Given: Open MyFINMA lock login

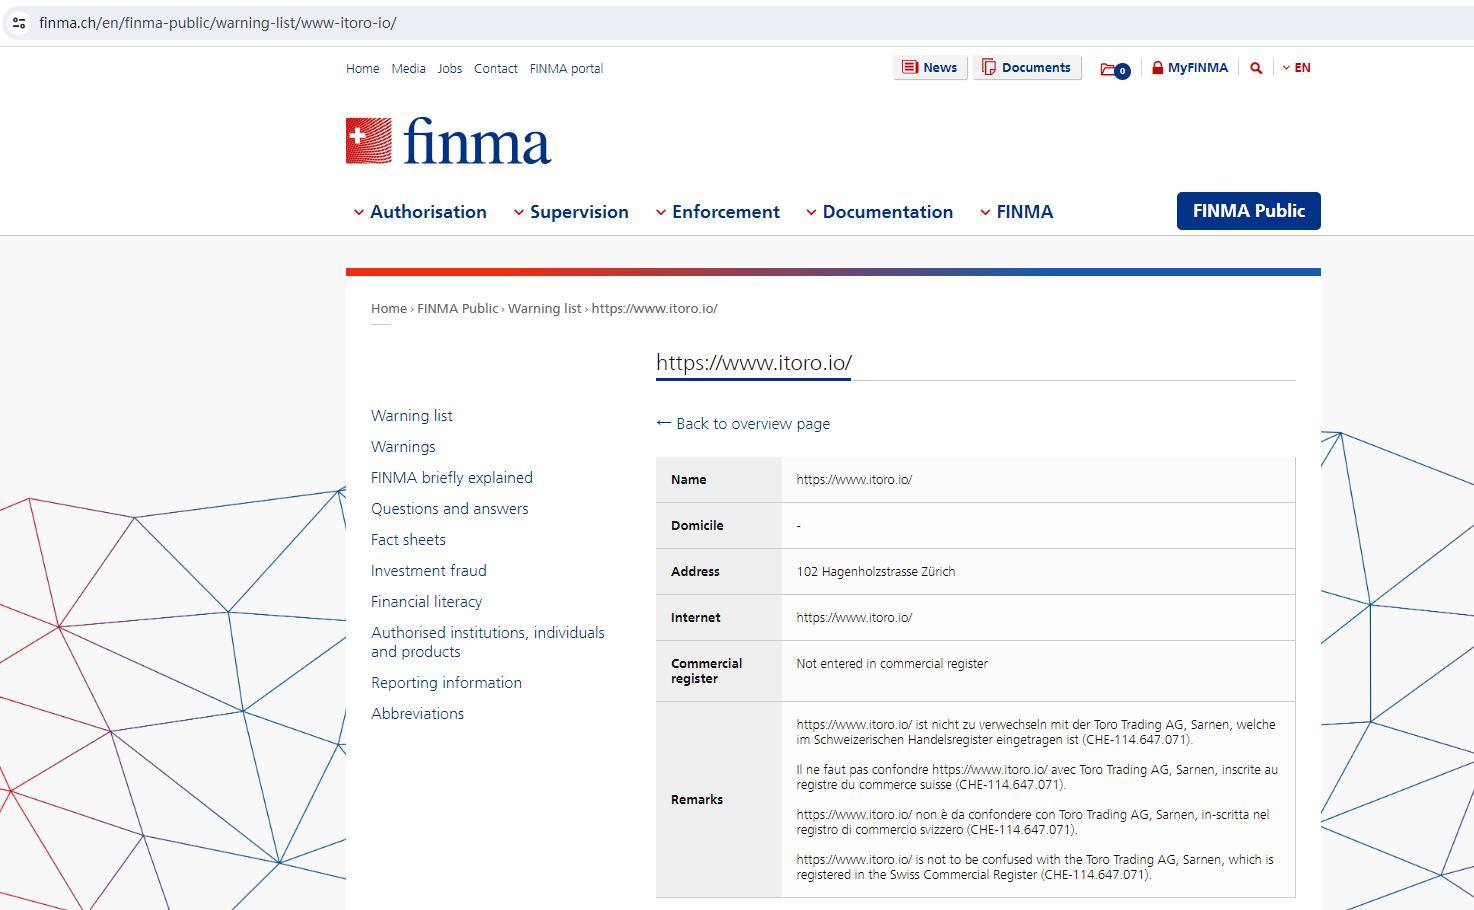Looking at the screenshot, I should 1189,68.
